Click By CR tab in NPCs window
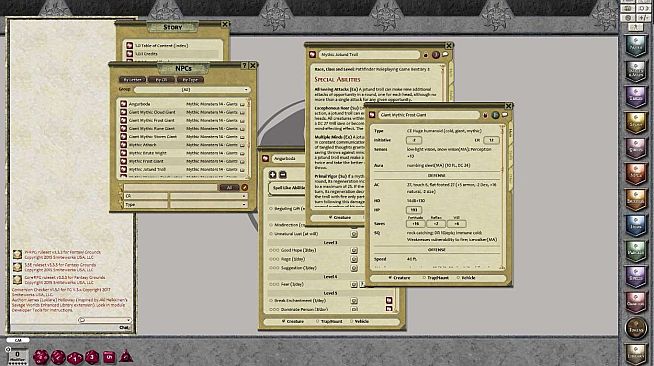This screenshot has height=366, width=654. 161,79
